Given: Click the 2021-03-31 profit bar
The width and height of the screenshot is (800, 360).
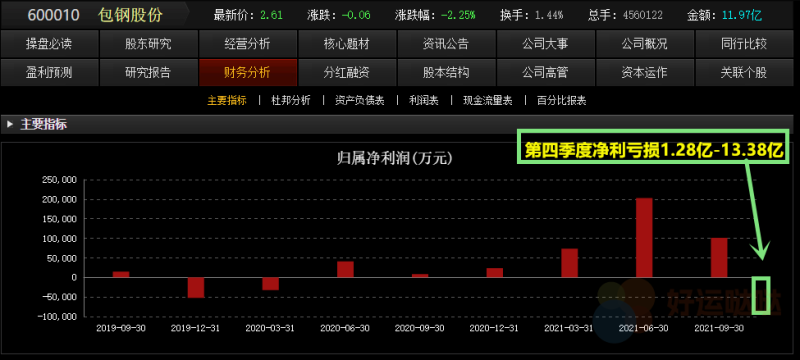Looking at the screenshot, I should pos(569,263).
